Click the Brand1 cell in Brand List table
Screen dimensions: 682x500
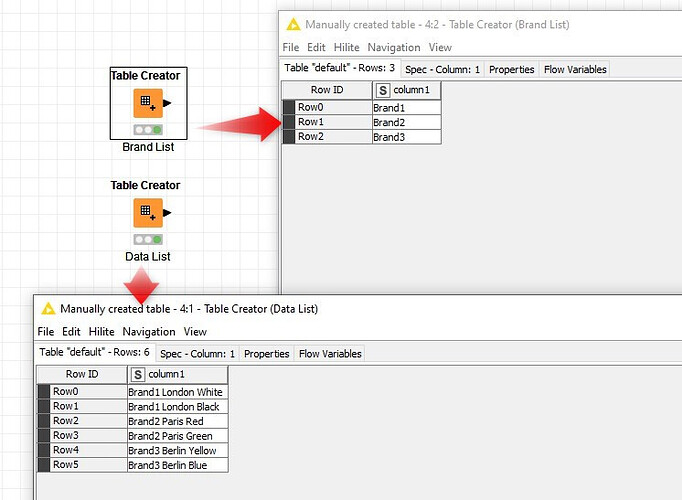407,107
